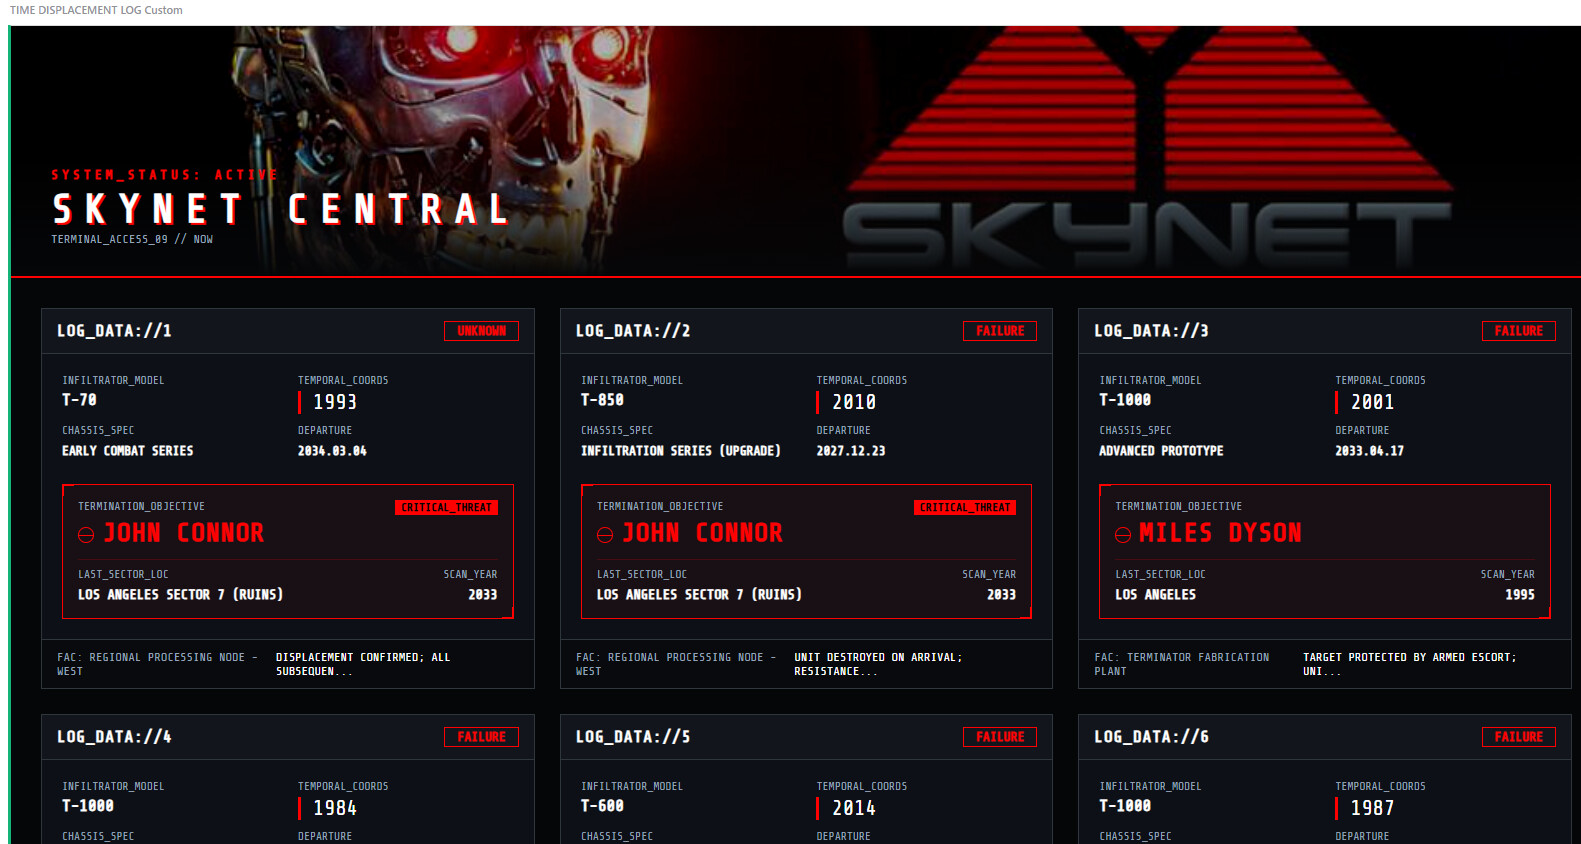Click the UNKNOWN status badge on LOG_DATA://1
This screenshot has height=844, width=1581.
pos(482,331)
